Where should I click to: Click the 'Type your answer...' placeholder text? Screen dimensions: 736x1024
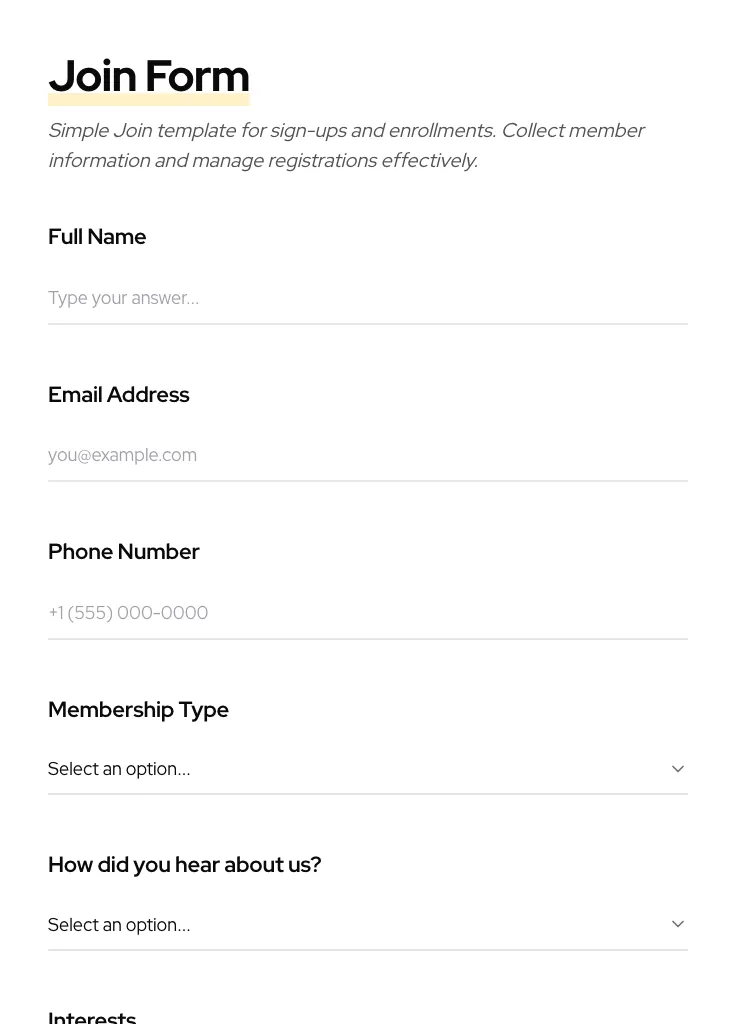click(x=123, y=298)
